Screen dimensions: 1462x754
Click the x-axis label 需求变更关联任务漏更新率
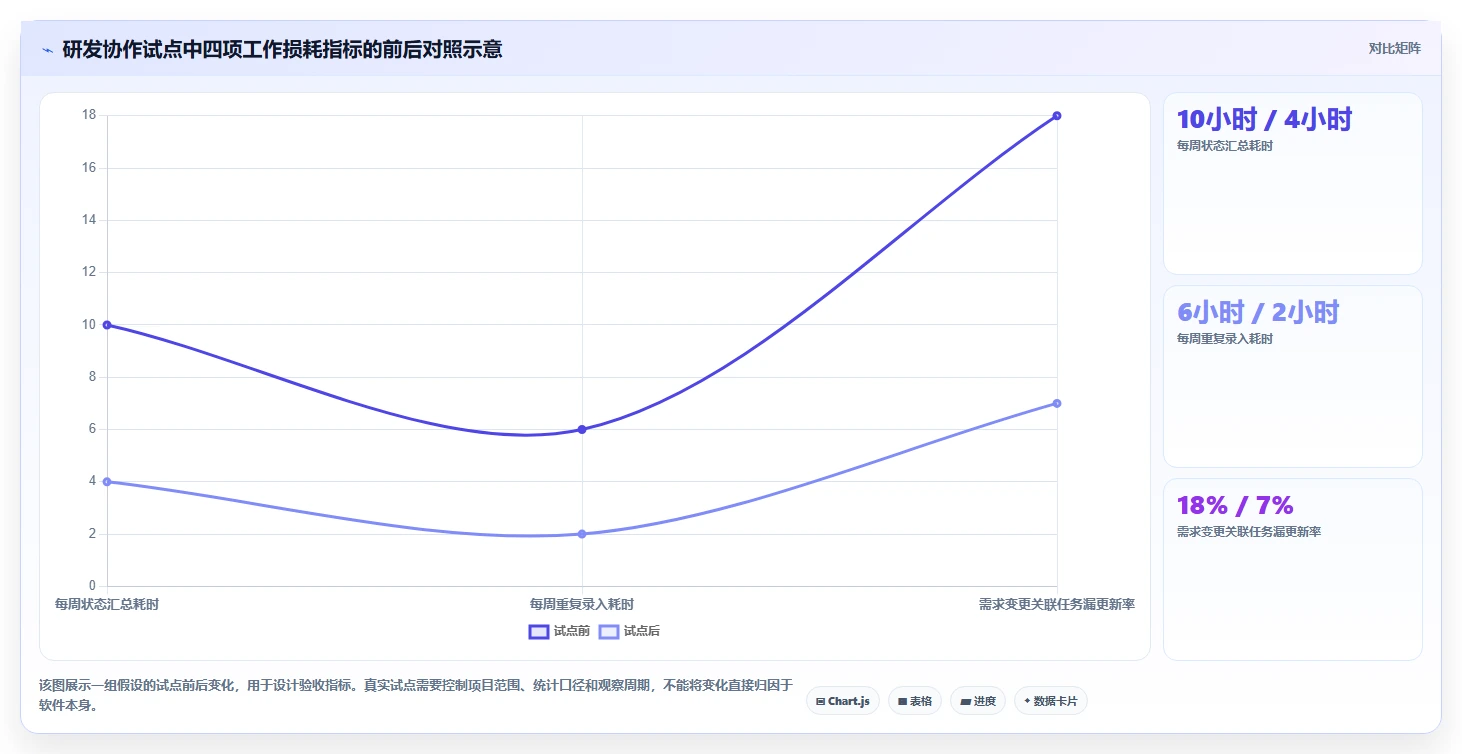1057,604
